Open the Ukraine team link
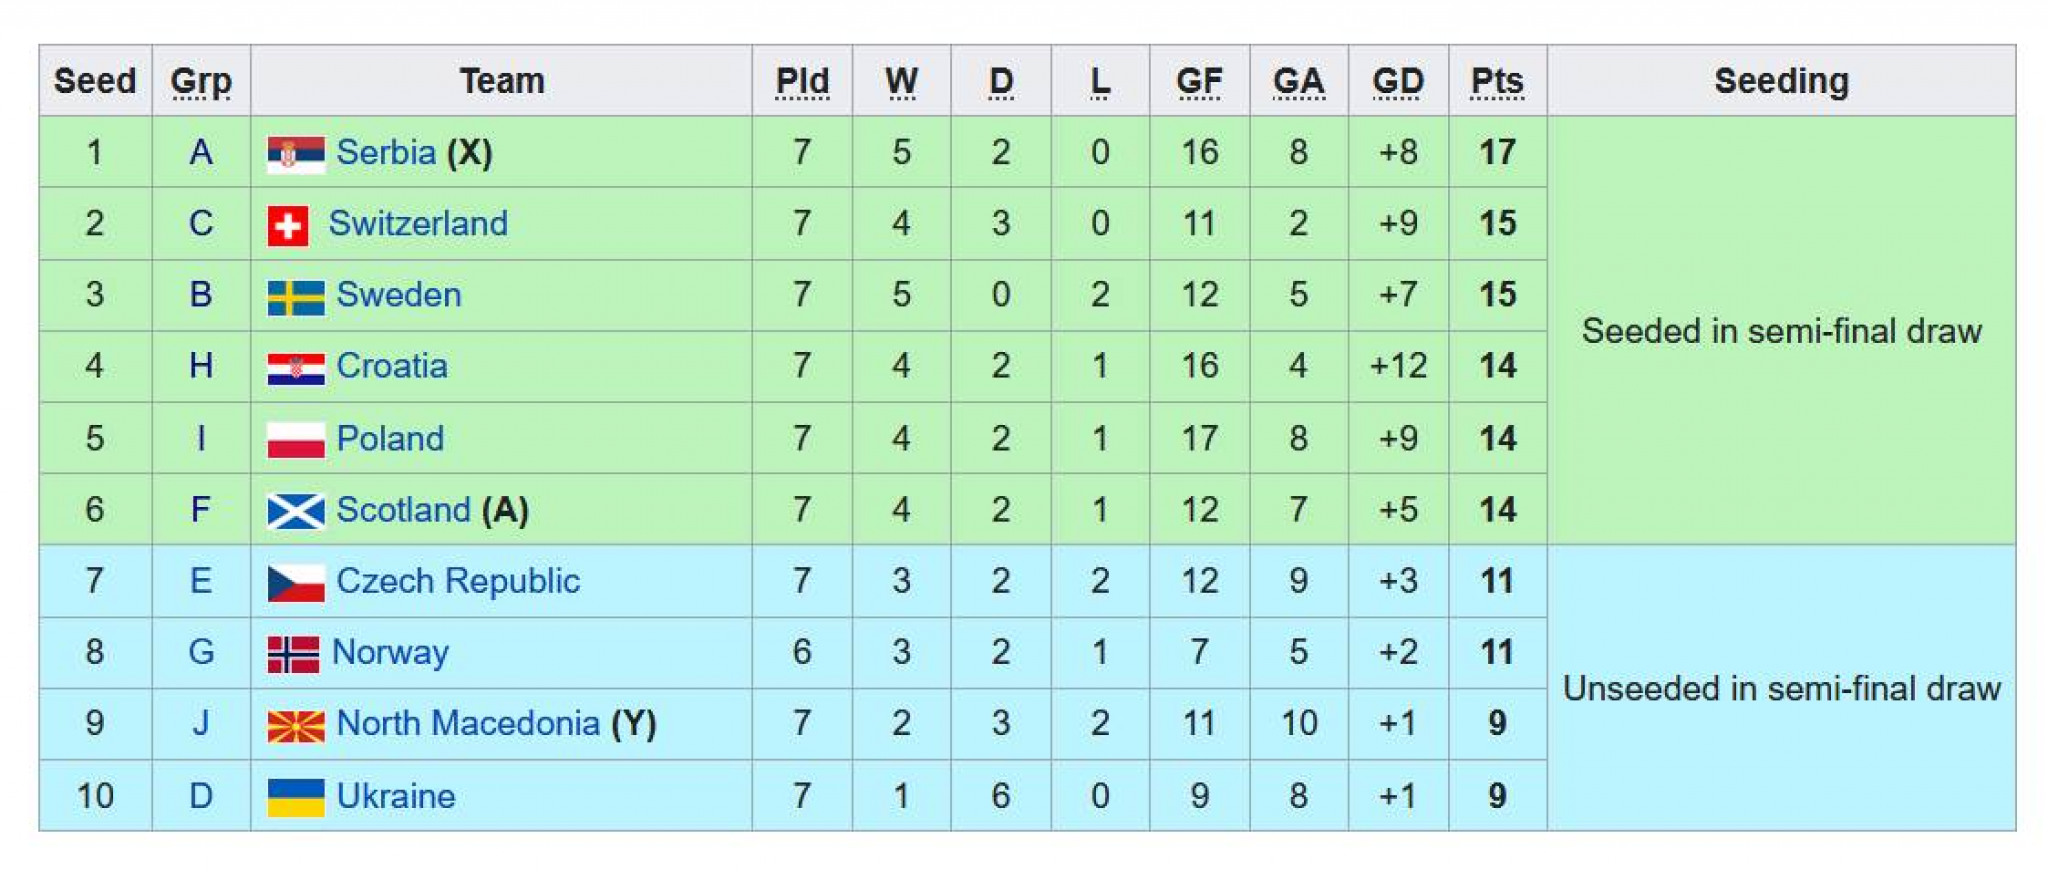This screenshot has width=2048, height=870. coord(396,796)
